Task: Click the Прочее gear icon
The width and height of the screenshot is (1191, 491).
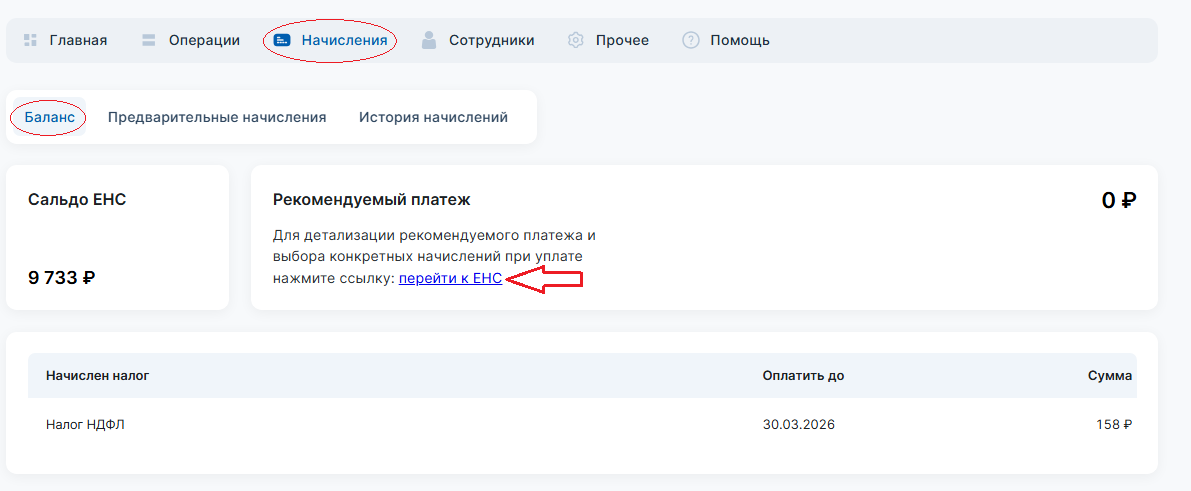Action: pyautogui.click(x=576, y=40)
